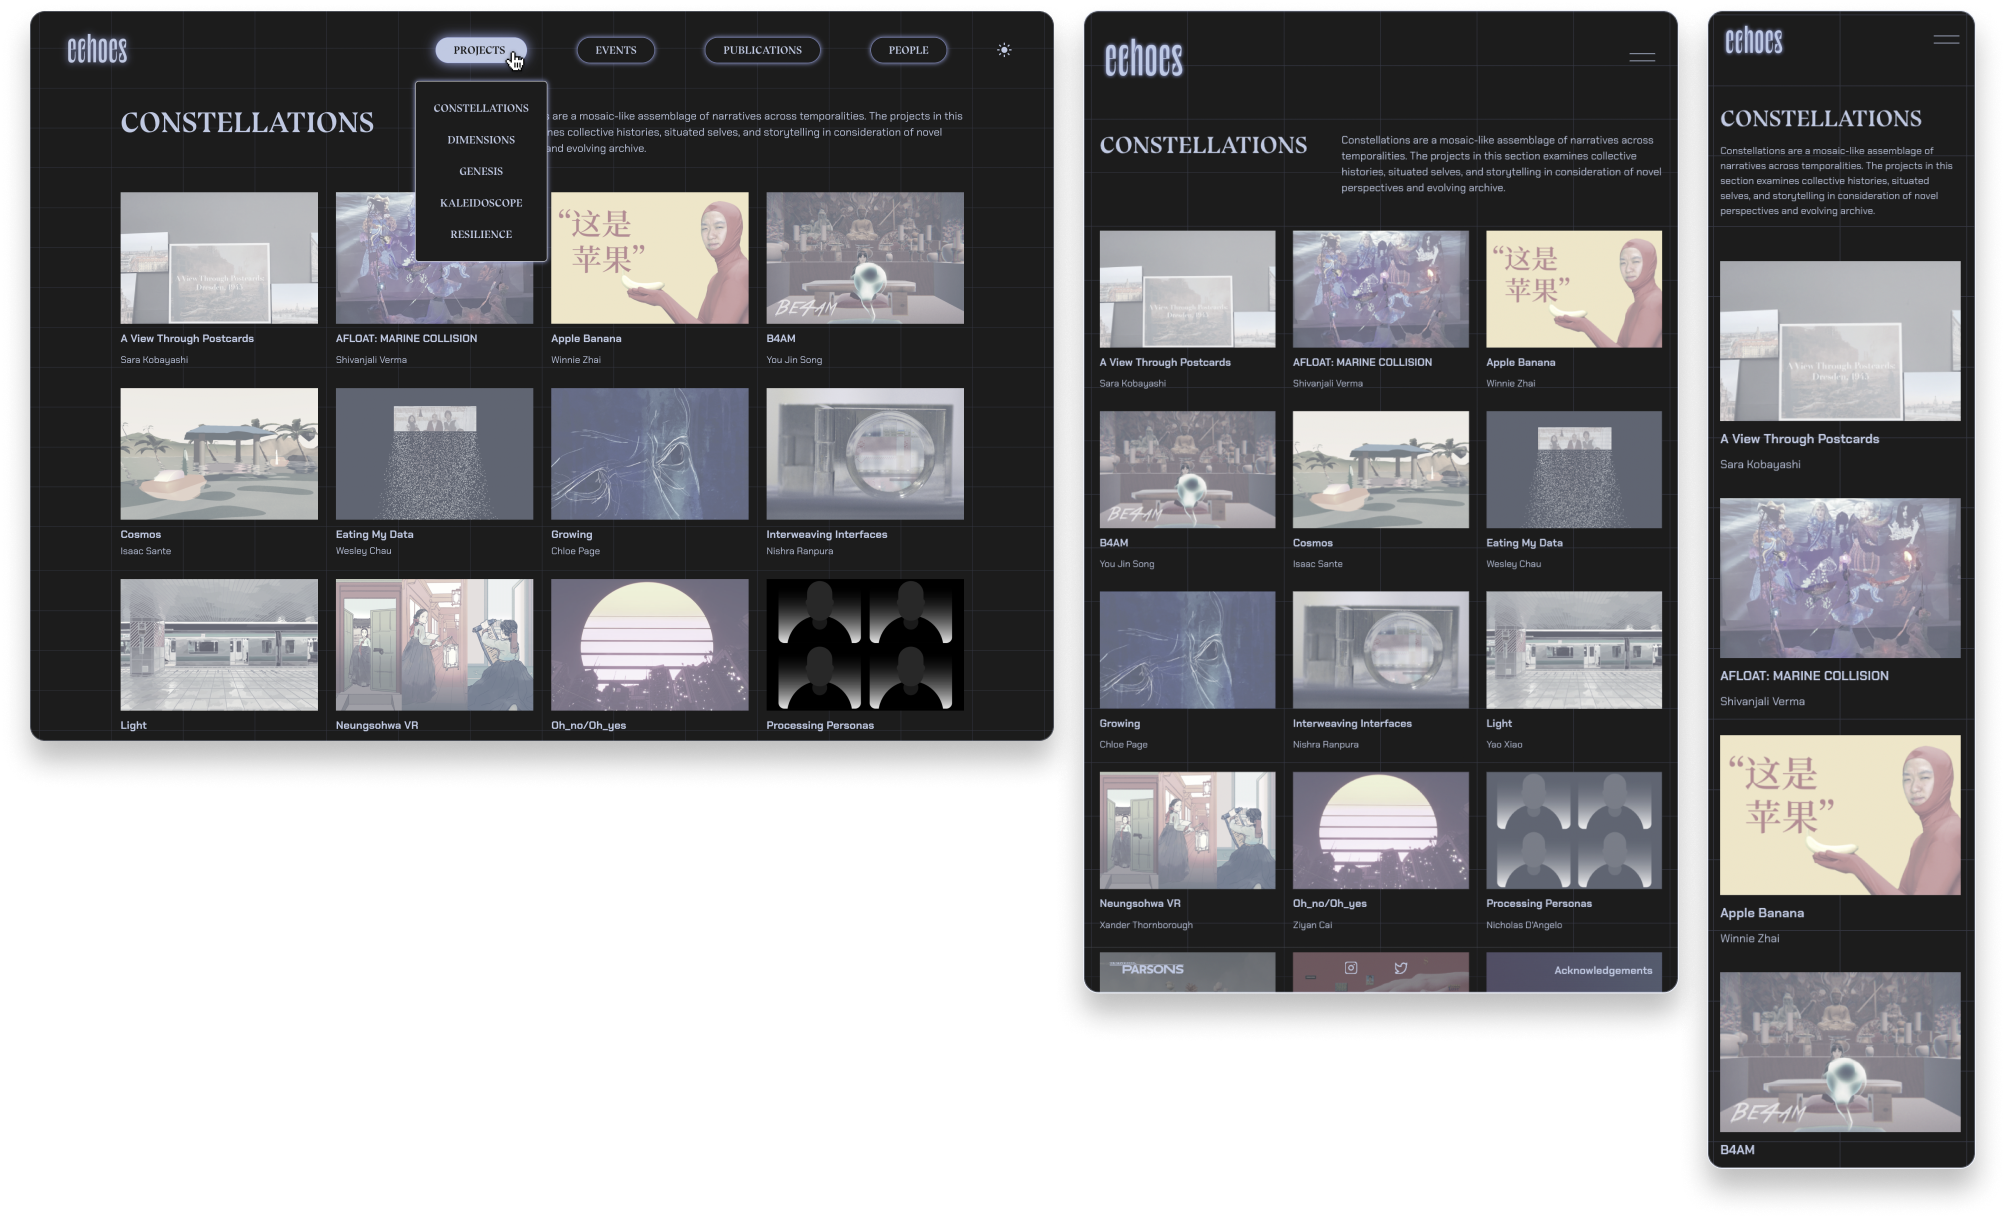Open the hamburger menu in the tablet view

pyautogui.click(x=1642, y=57)
